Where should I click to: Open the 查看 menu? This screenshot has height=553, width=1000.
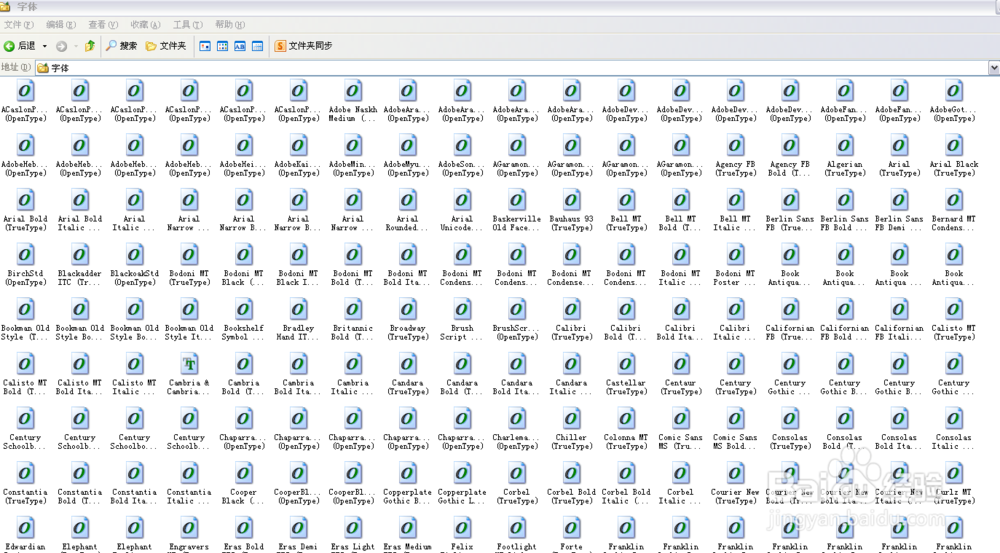[x=103, y=25]
